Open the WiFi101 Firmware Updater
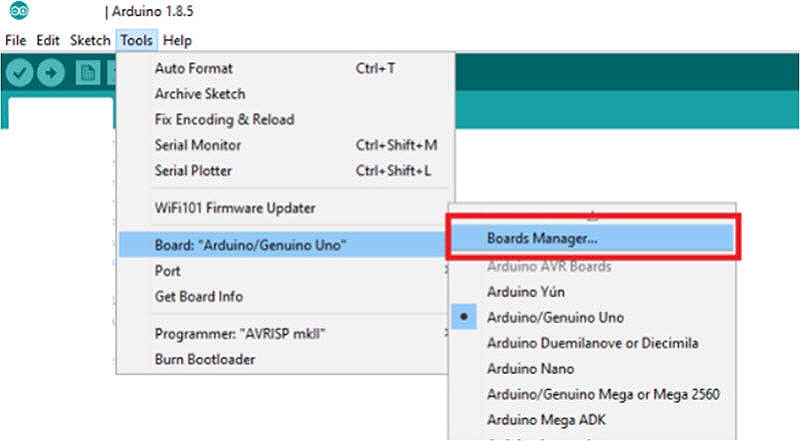Image resolution: width=800 pixels, height=441 pixels. tap(235, 208)
